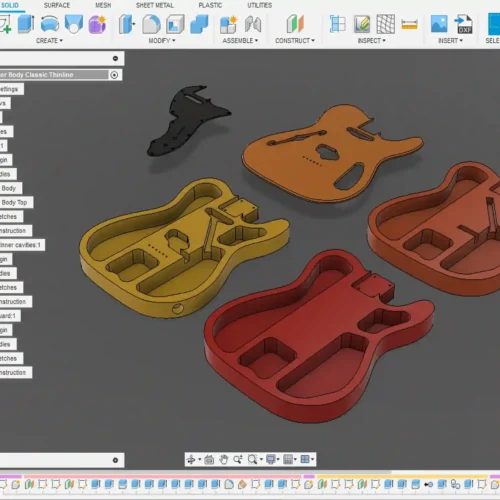Viewport: 500px width, 500px height.
Task: Select the pickguard ':1' component in browser
Action: pos(10,316)
